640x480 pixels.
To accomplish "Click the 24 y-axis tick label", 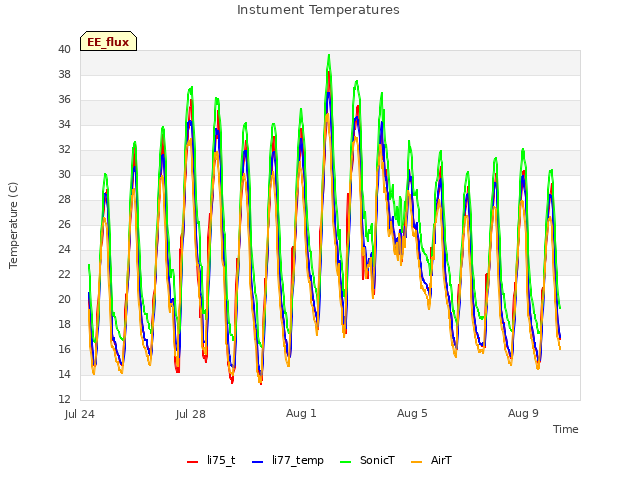I will coord(64,249).
